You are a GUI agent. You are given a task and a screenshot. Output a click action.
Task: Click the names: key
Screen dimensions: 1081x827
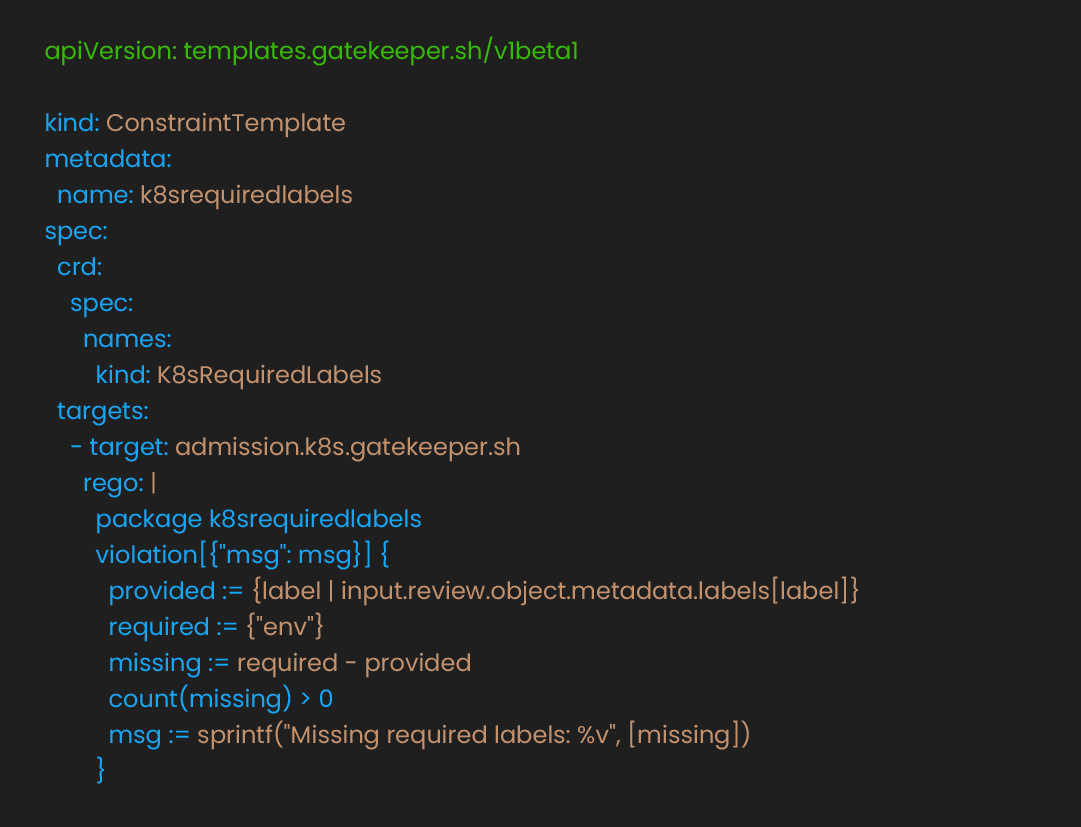pos(128,339)
